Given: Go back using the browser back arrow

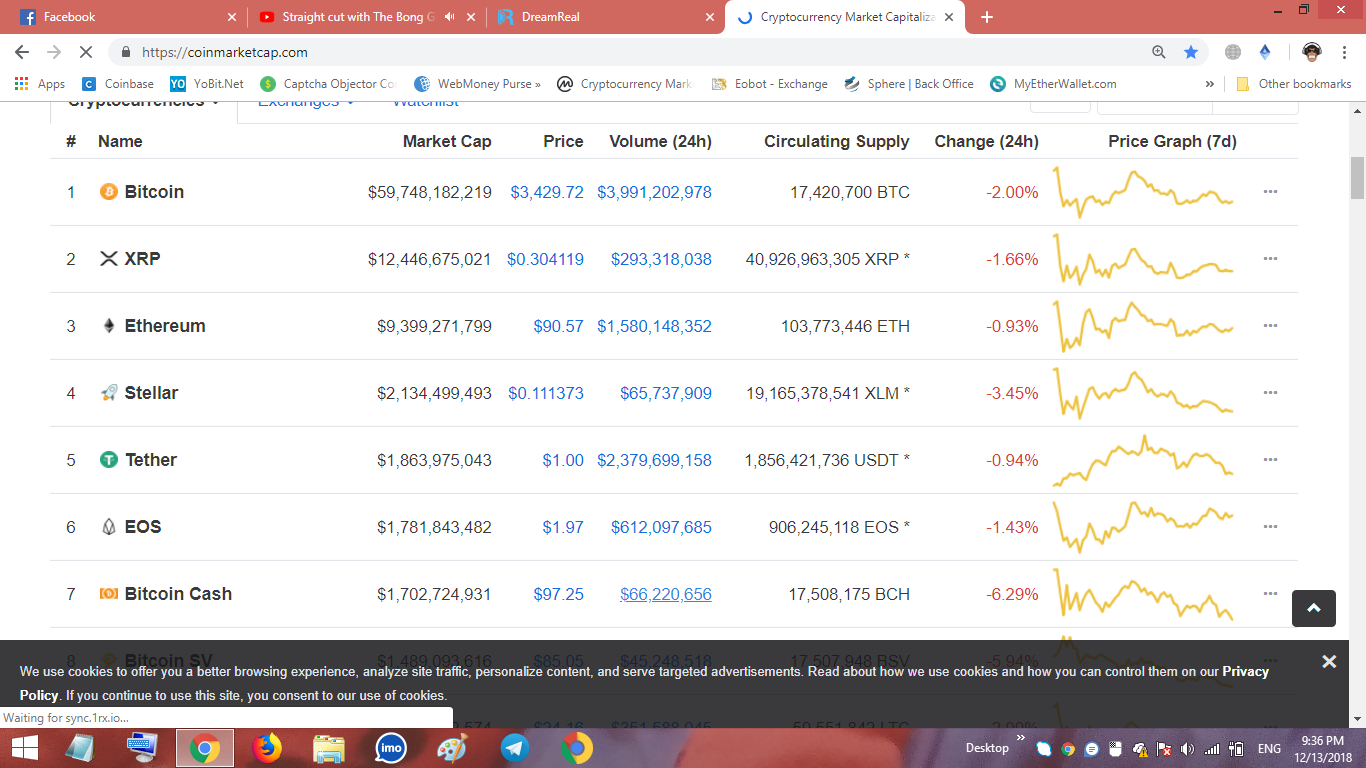Looking at the screenshot, I should coord(22,52).
